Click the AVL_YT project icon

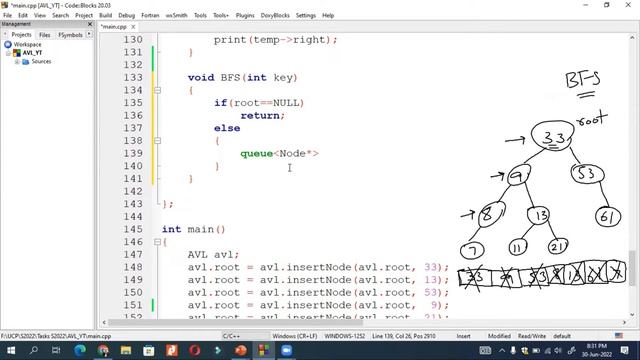(17, 53)
